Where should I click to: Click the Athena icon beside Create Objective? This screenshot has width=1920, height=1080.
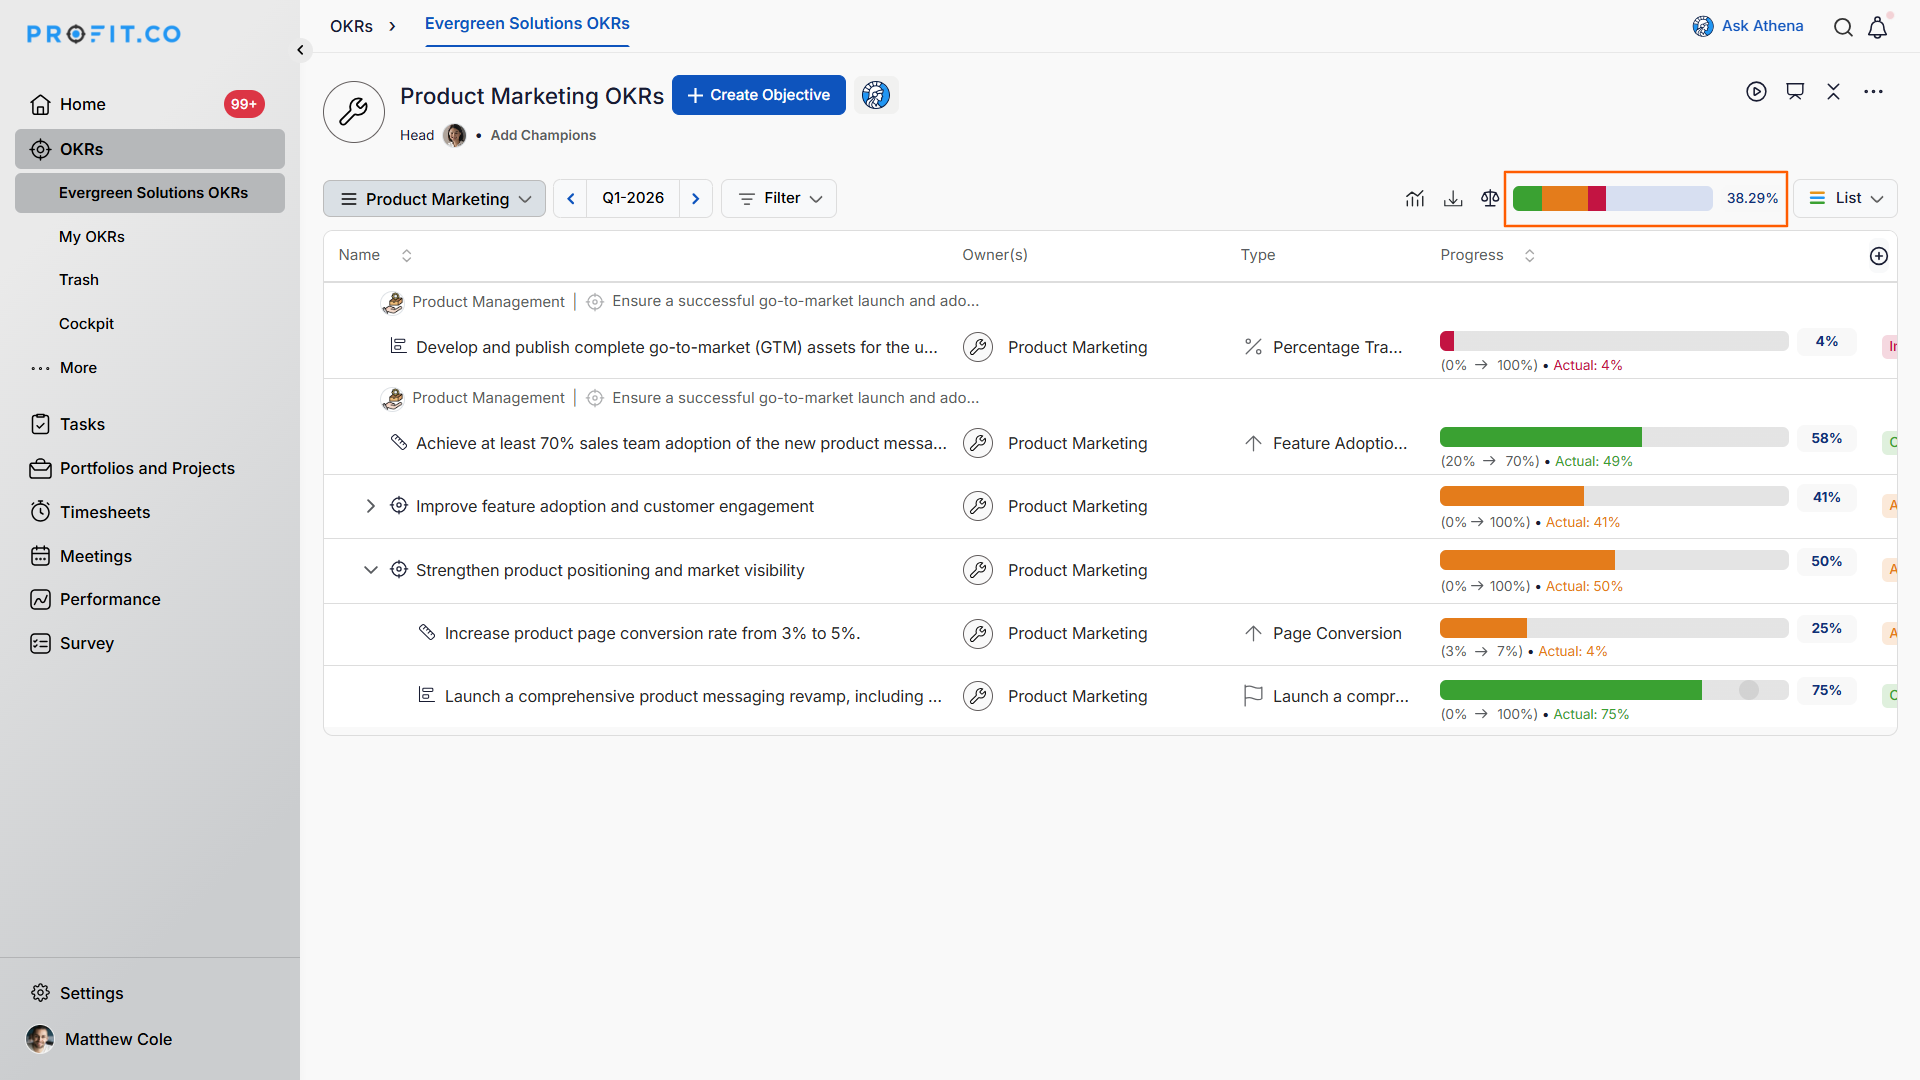[x=876, y=95]
